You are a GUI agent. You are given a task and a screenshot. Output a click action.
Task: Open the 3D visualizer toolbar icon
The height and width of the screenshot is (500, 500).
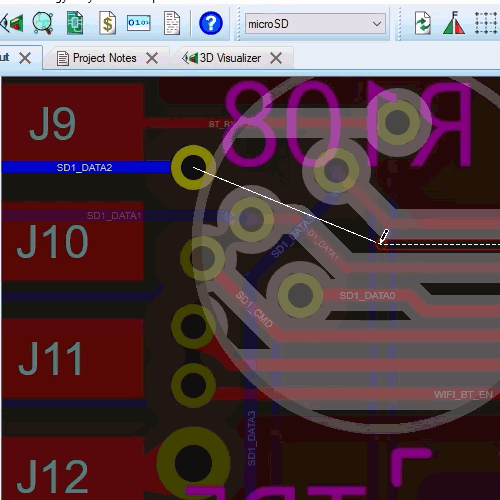(12, 23)
